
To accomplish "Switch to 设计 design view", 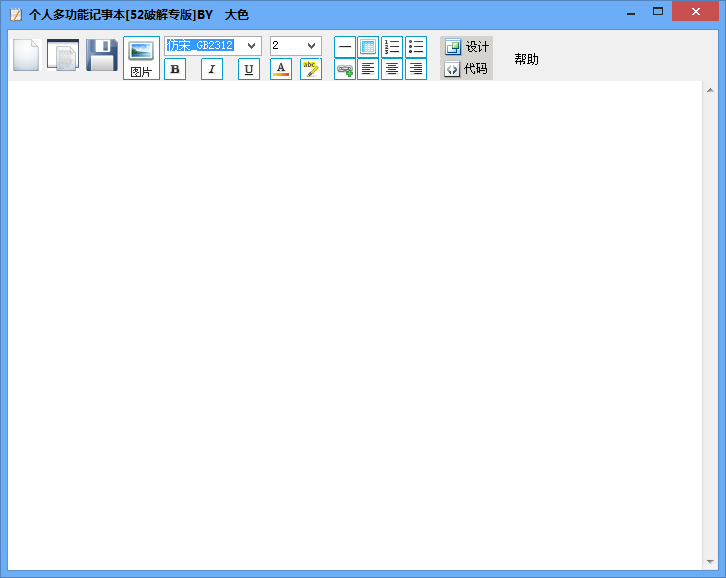I will click(467, 47).
